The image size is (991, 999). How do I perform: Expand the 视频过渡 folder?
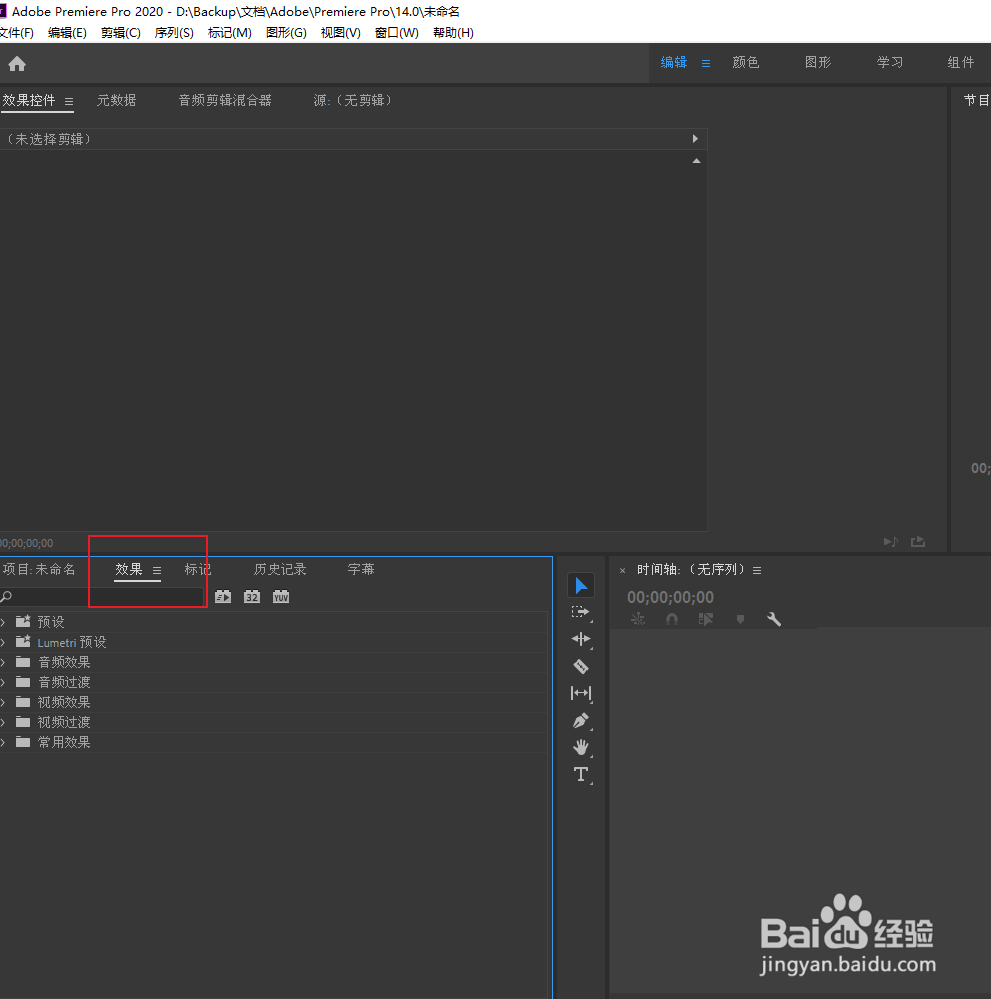pyautogui.click(x=3, y=722)
